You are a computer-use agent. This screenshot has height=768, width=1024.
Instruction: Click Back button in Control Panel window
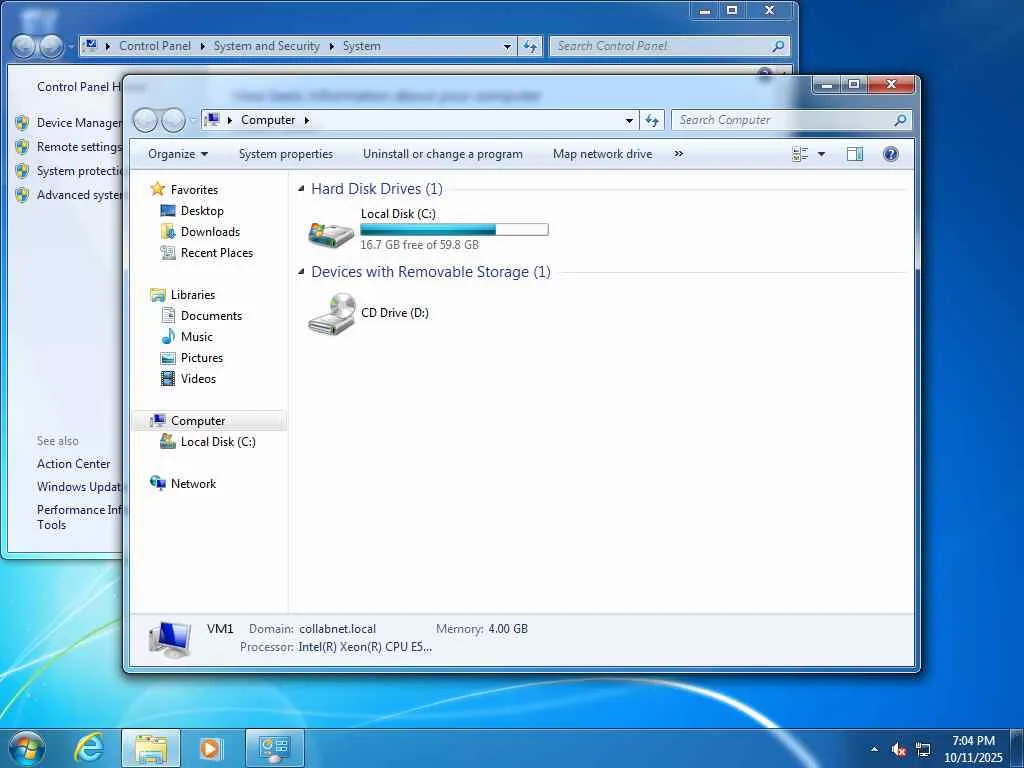coord(24,46)
